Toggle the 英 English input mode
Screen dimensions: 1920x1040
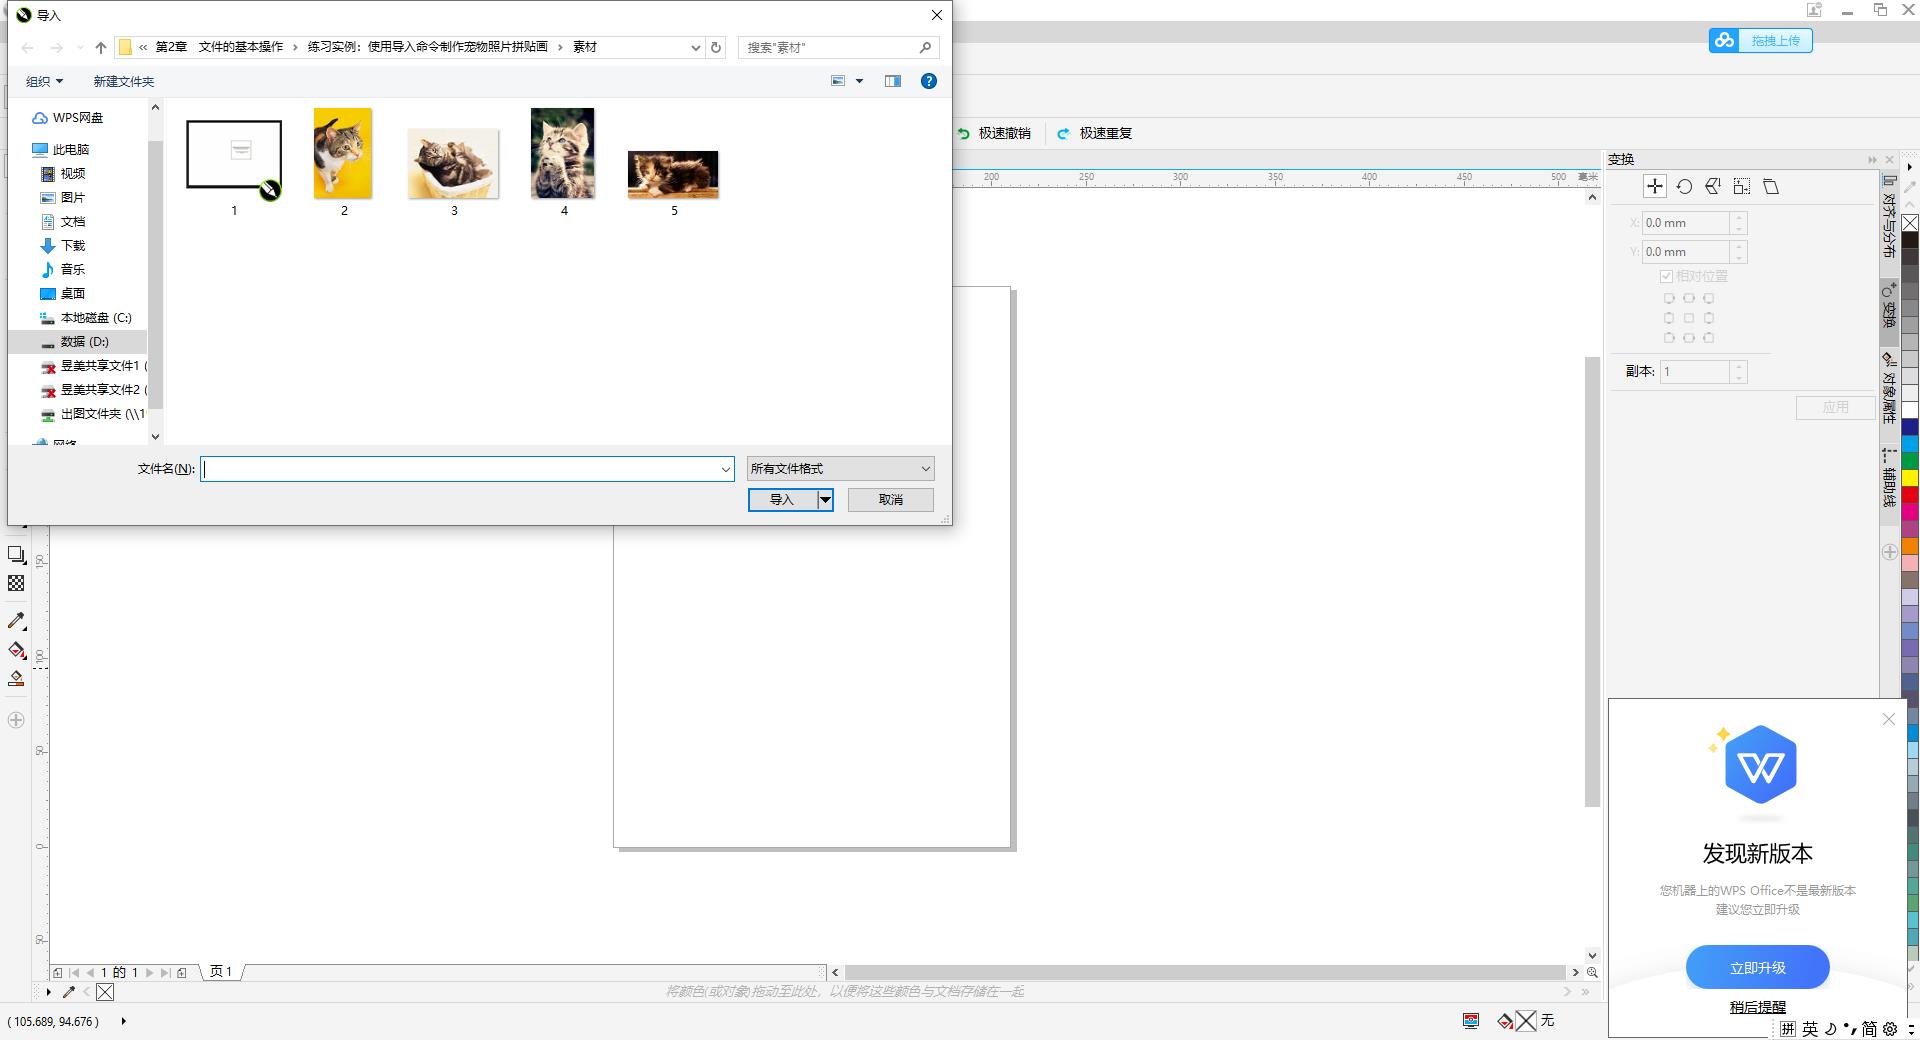(x=1810, y=1029)
